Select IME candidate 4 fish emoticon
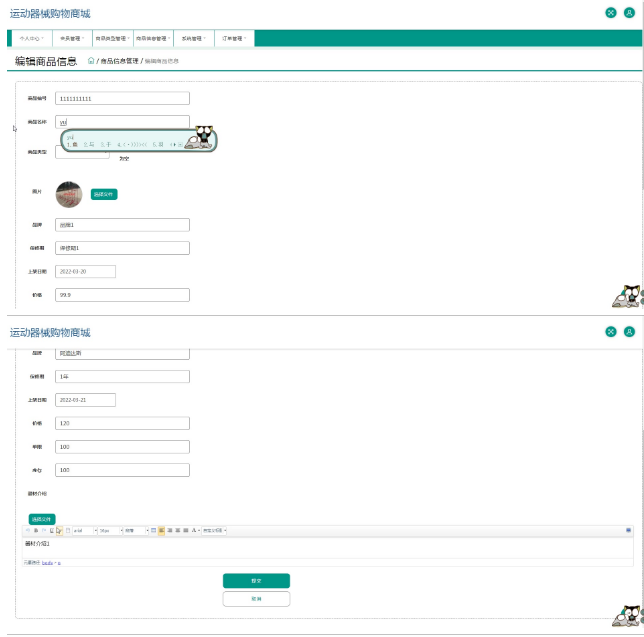 pos(132,145)
